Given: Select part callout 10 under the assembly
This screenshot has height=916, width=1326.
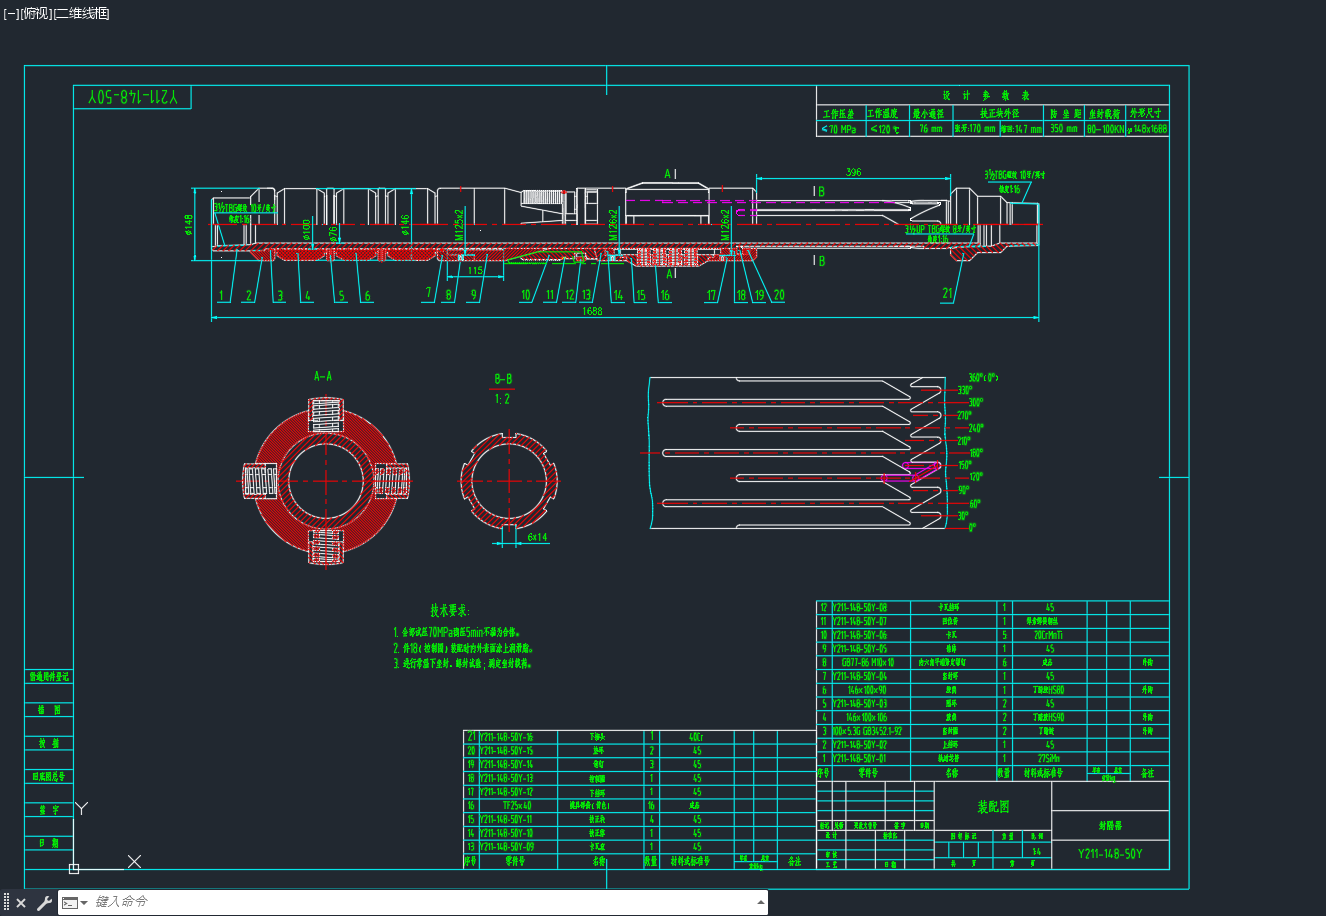Looking at the screenshot, I should 526,296.
